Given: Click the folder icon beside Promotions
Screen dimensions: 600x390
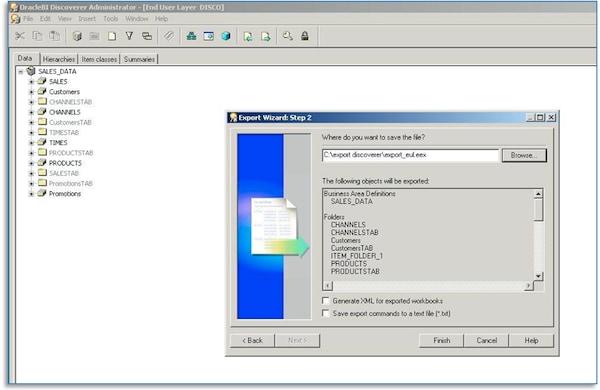Looking at the screenshot, I should click(x=42, y=193).
